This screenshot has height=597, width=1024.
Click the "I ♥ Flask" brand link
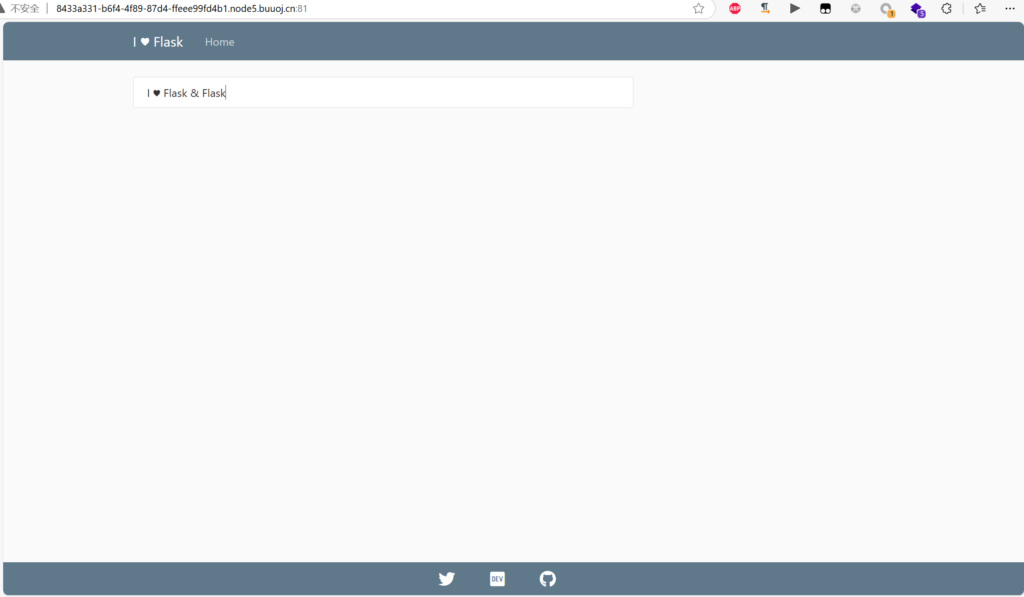[158, 42]
